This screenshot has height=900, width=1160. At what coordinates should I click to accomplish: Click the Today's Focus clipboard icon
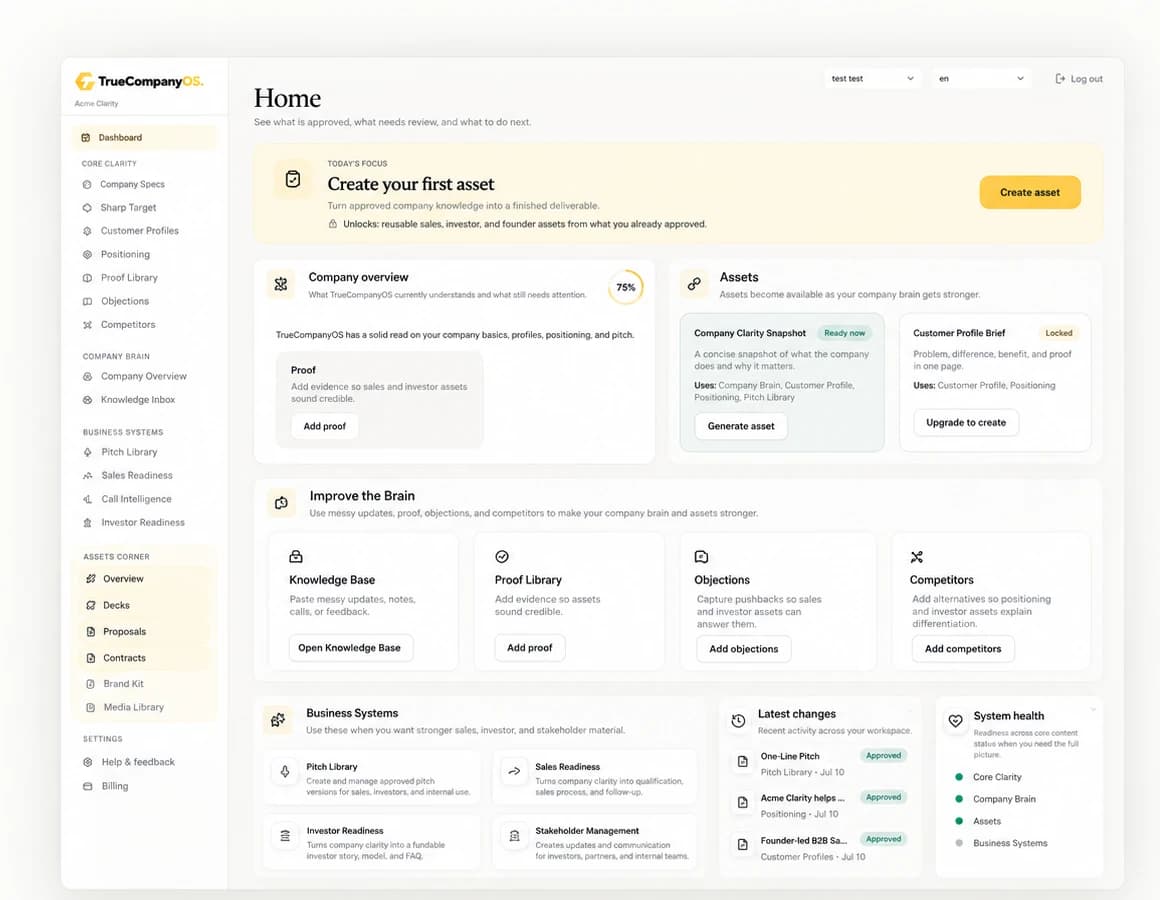coord(293,179)
